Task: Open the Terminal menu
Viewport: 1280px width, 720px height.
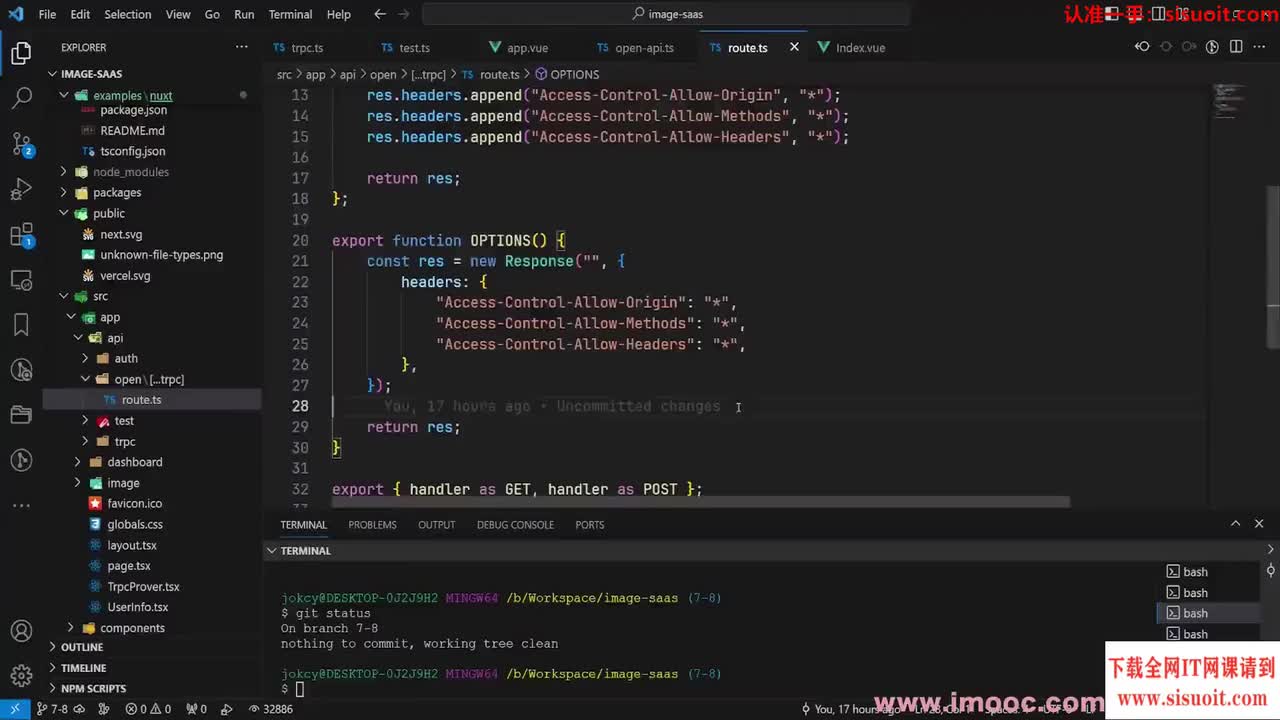Action: point(290,14)
